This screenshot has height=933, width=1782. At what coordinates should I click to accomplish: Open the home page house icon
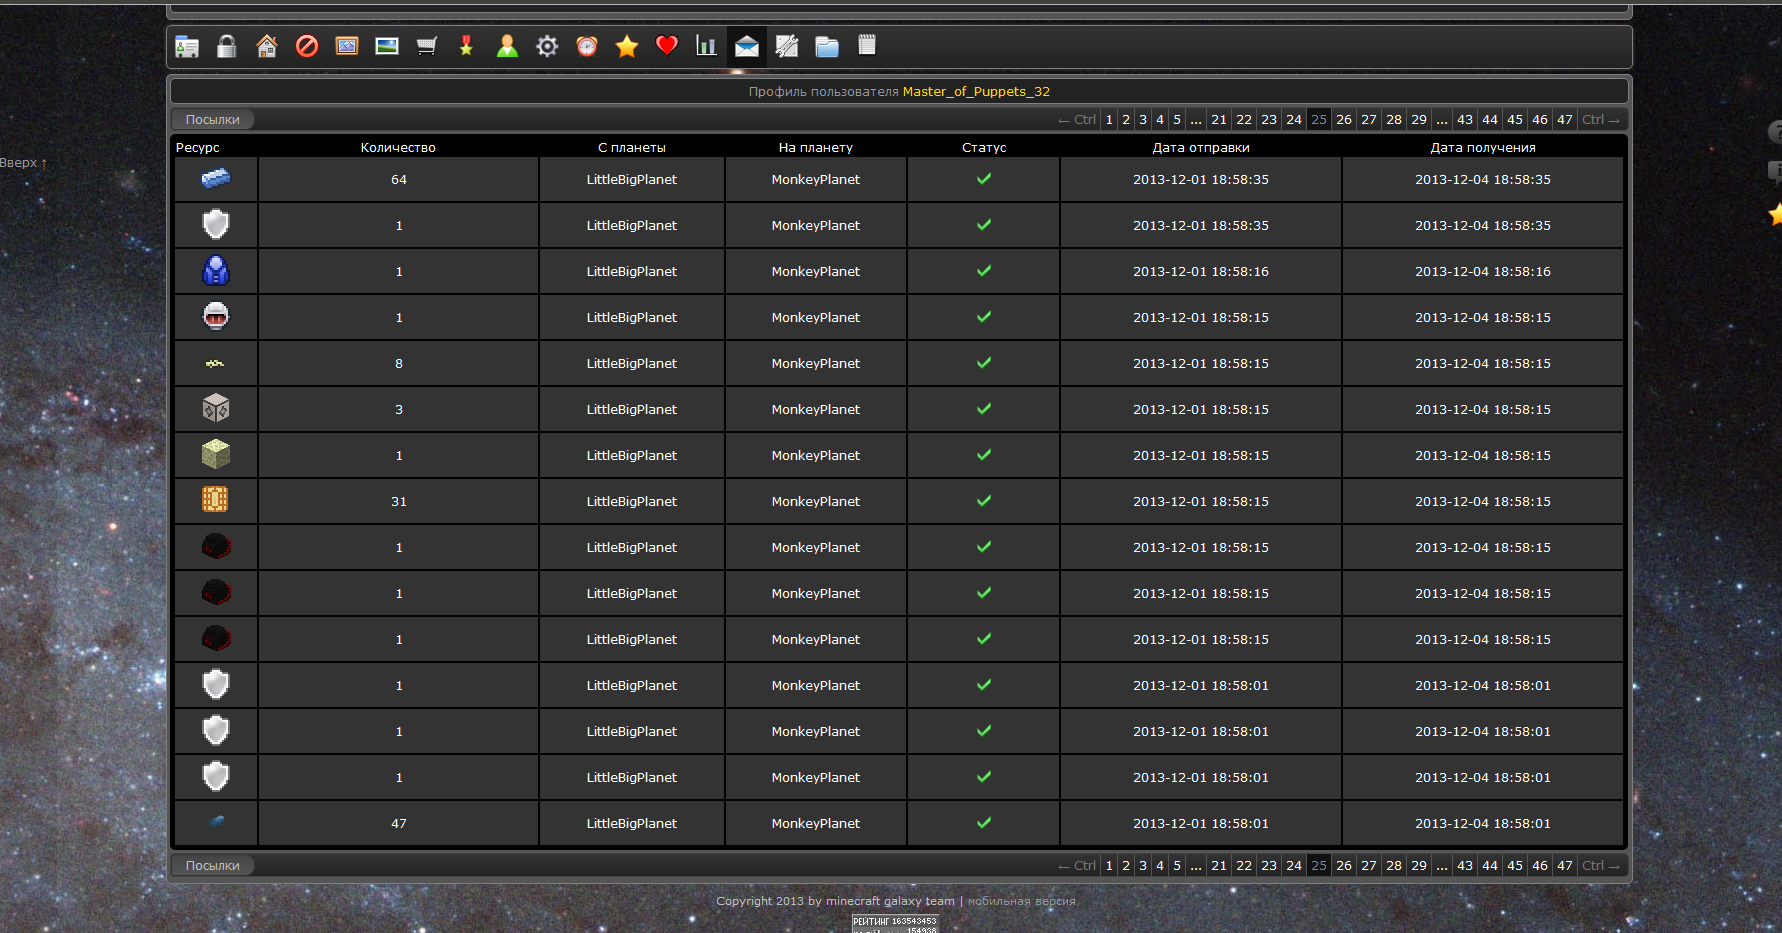(267, 46)
